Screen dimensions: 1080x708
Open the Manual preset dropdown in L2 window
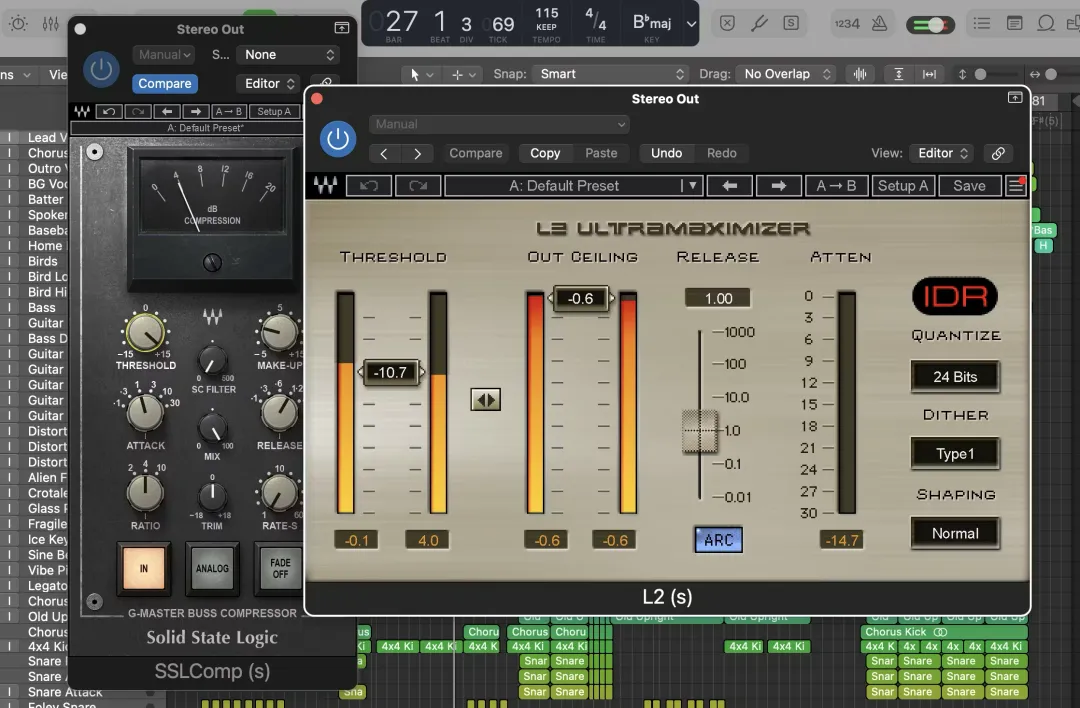pyautogui.click(x=499, y=124)
